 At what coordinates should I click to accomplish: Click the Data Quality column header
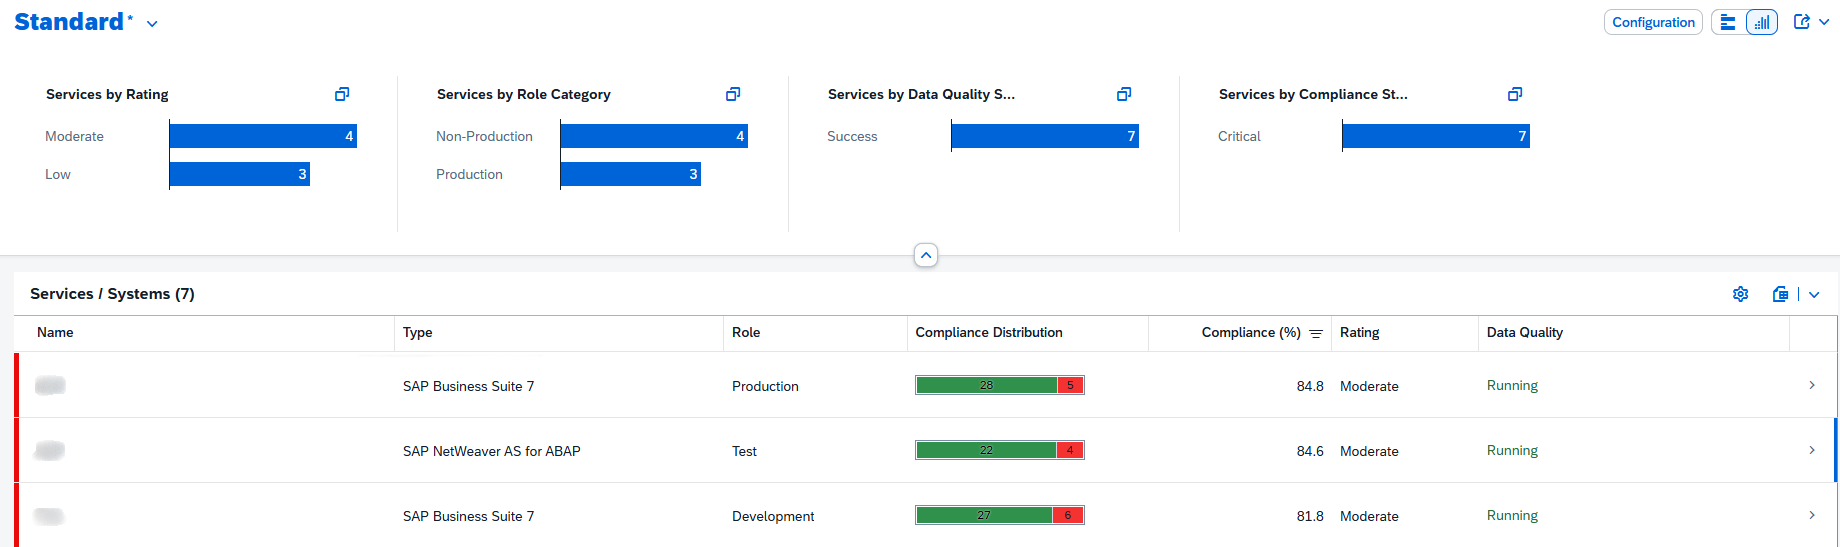(1524, 333)
